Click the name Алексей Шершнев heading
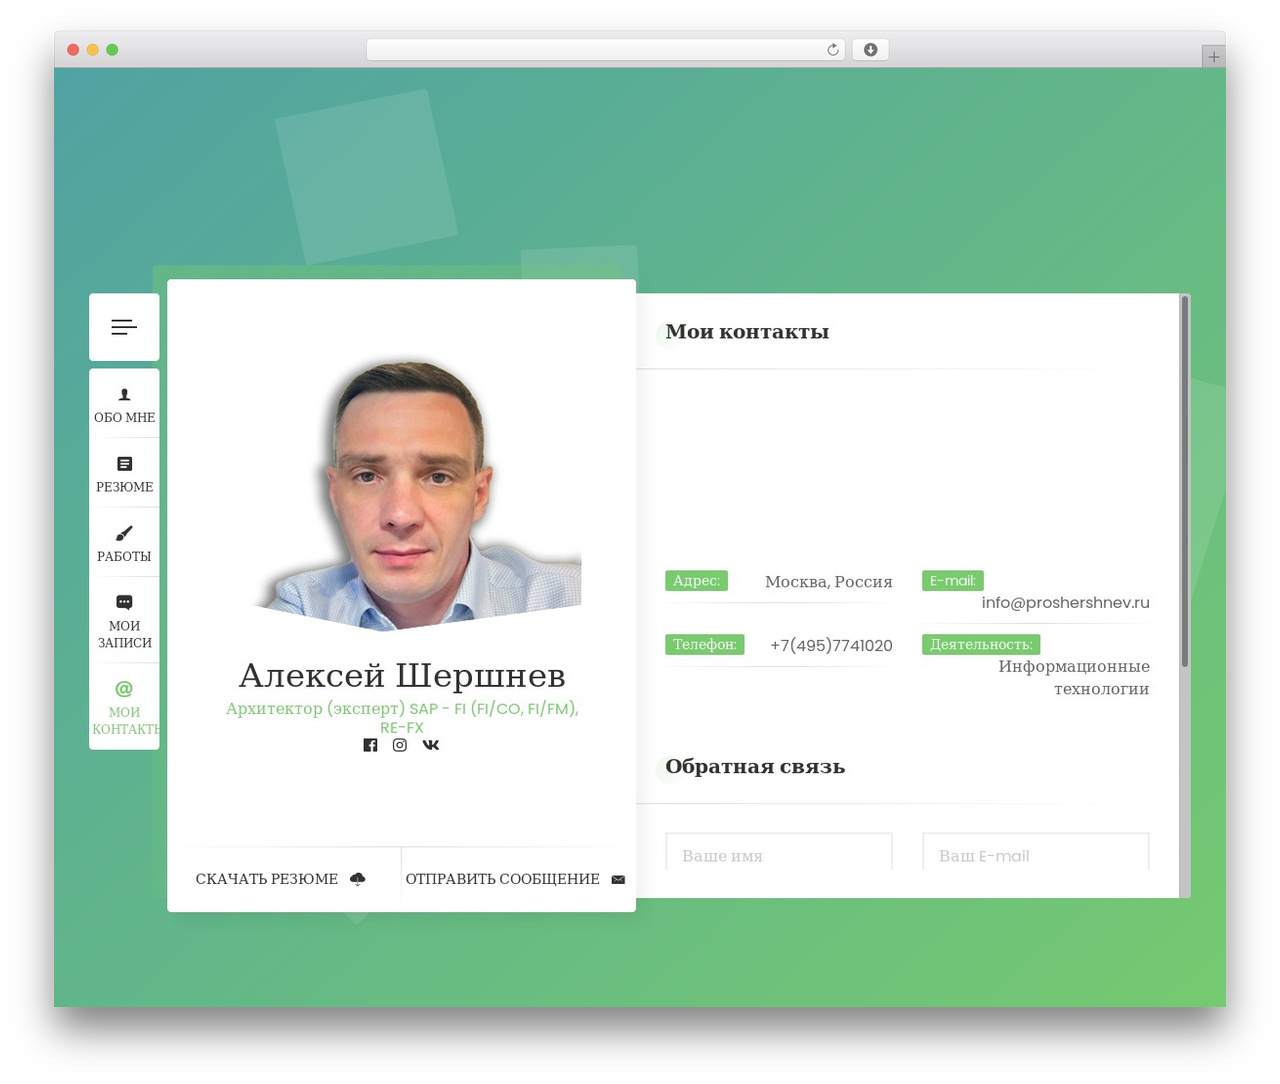This screenshot has width=1280, height=1084. 402,675
